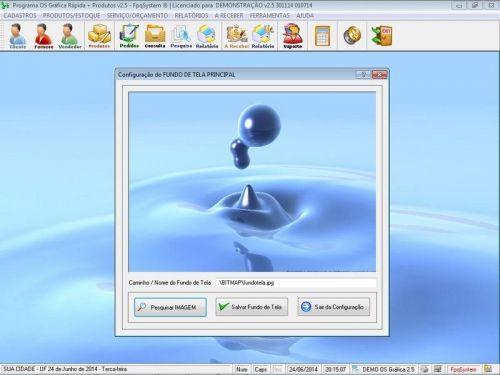500x375 pixels.
Task: Open the CADASTROS menu
Action: tap(20, 16)
